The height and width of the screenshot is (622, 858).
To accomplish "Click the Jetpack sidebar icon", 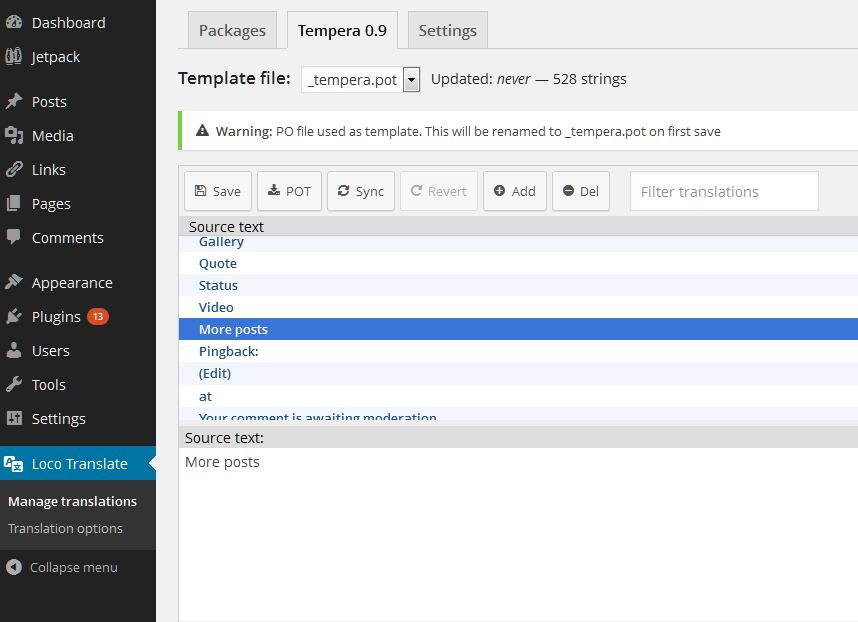I will tap(14, 56).
